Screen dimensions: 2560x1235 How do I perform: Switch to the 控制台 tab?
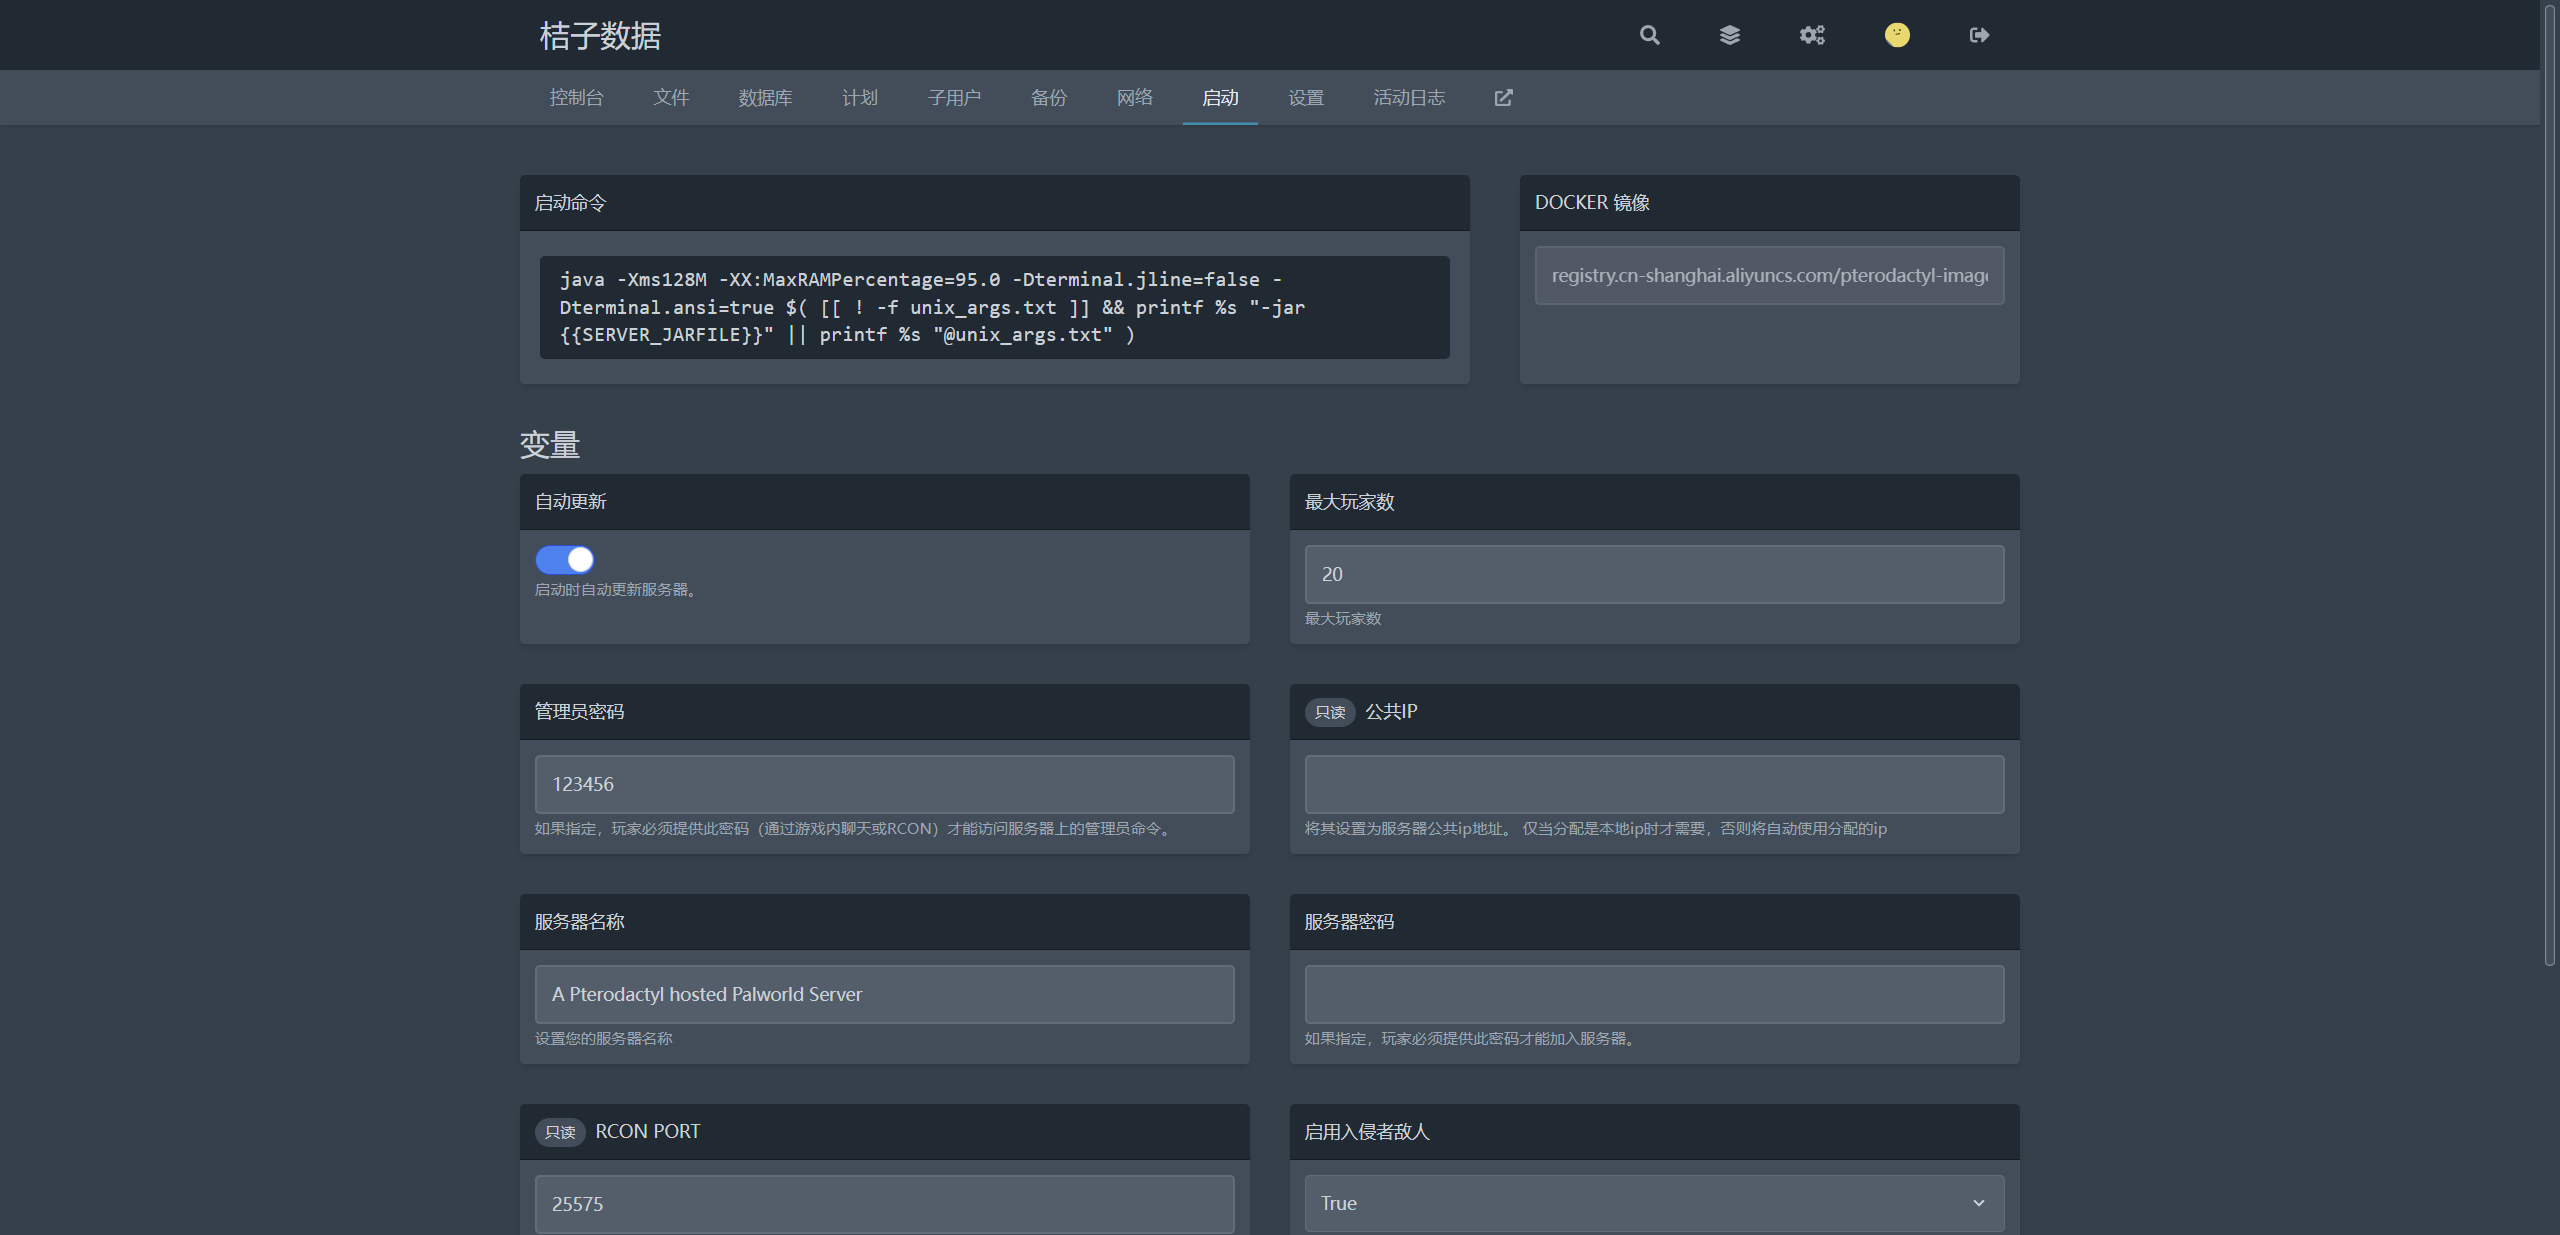click(x=576, y=97)
